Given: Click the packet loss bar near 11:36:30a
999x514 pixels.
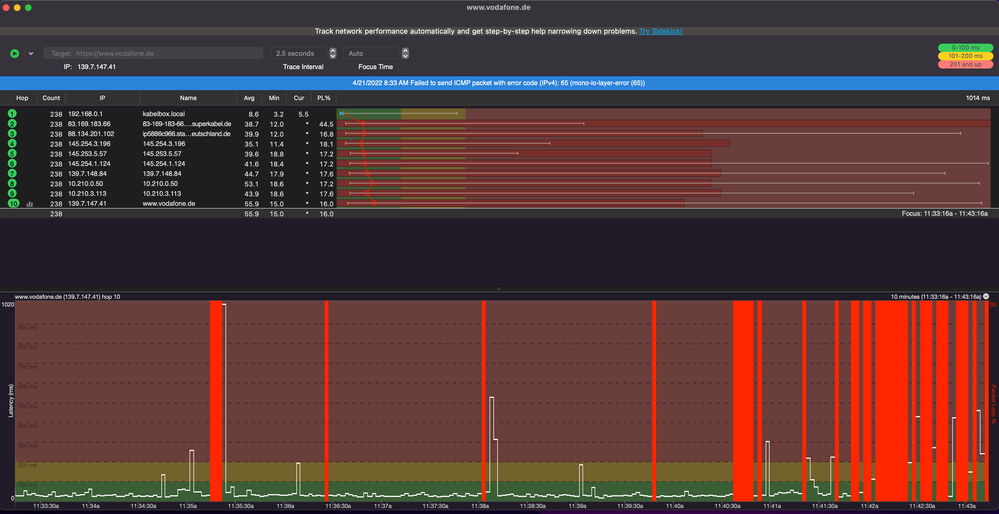Looking at the screenshot, I should coord(326,400).
